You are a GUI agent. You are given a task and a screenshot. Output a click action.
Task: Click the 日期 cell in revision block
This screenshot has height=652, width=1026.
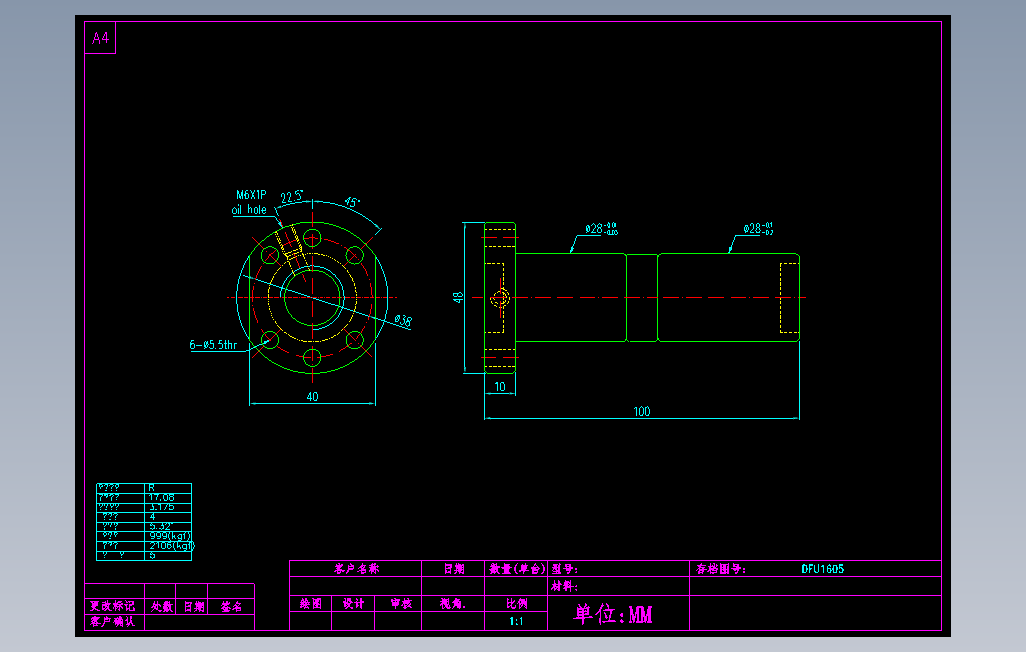192,606
